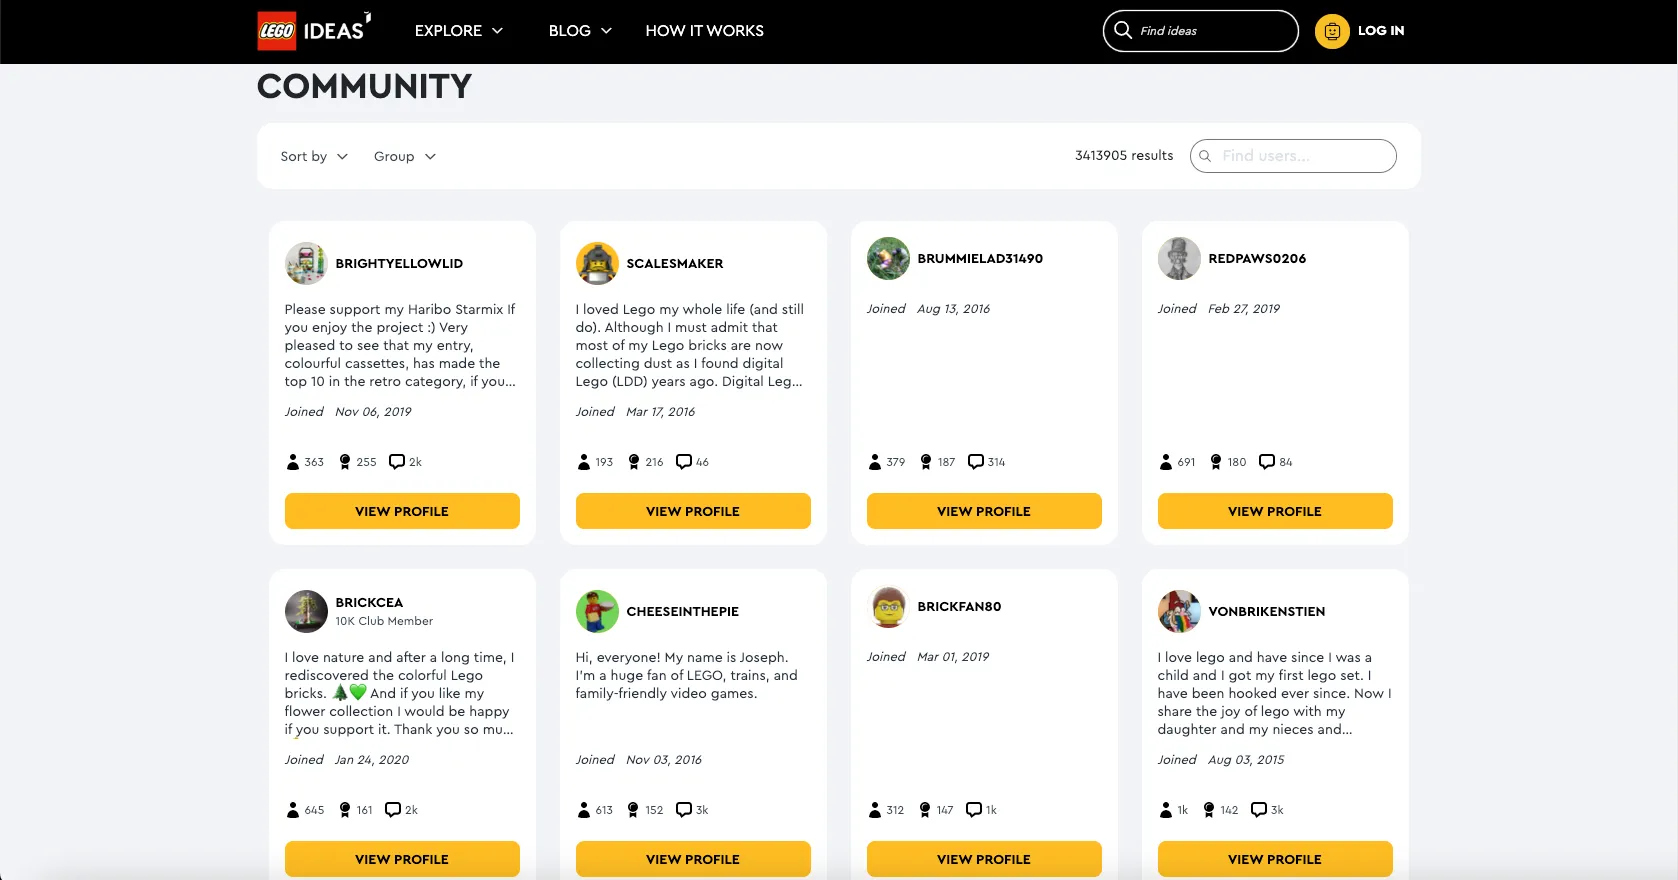This screenshot has height=880, width=1678.
Task: Click BrickFan80's minifigure avatar
Action: pyautogui.click(x=888, y=607)
